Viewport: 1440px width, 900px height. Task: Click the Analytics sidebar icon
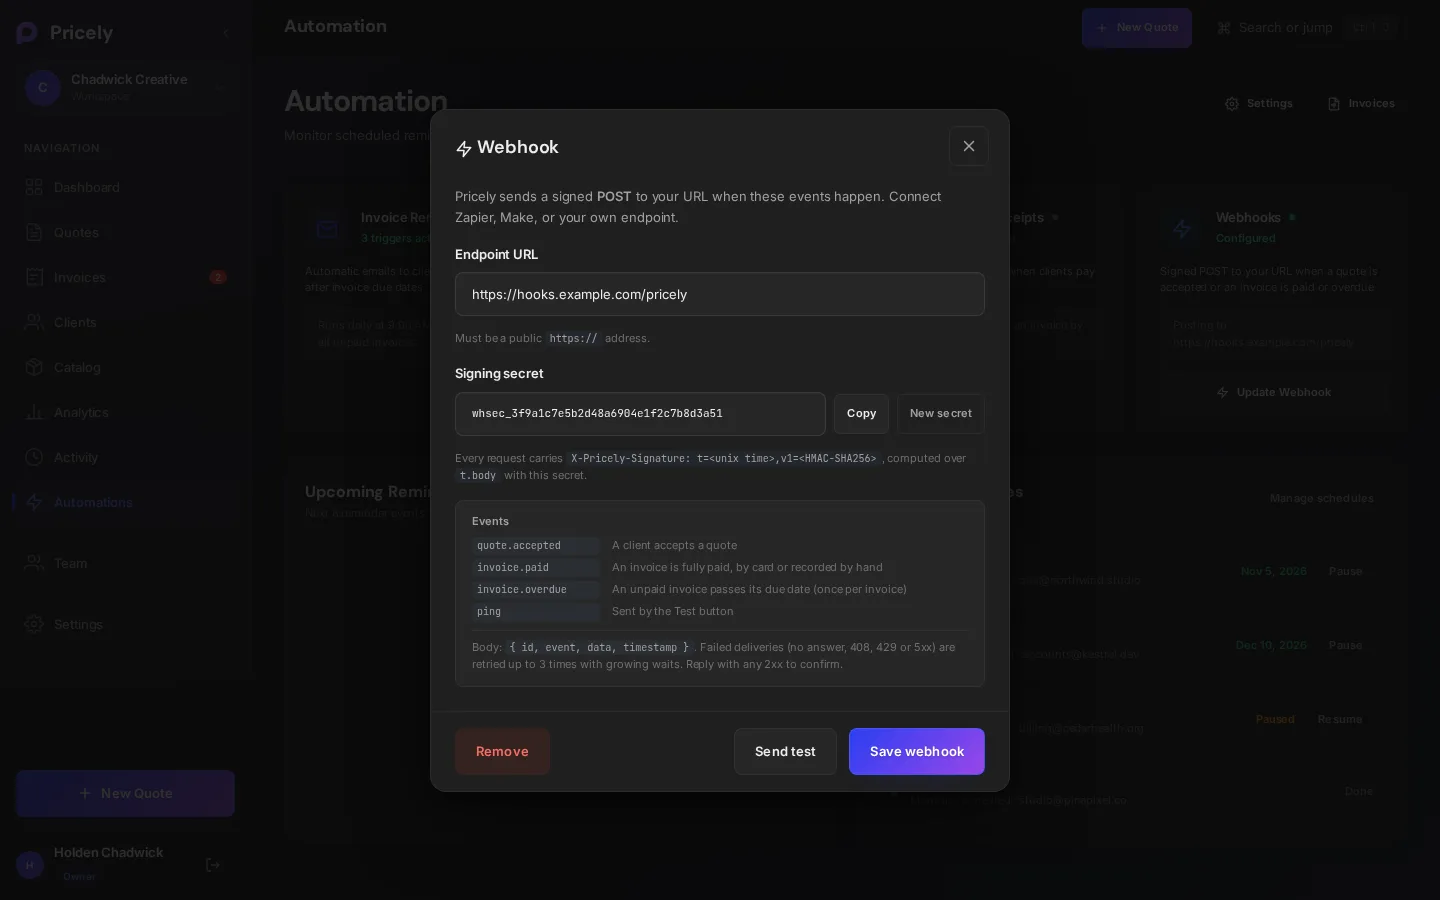[x=34, y=412]
